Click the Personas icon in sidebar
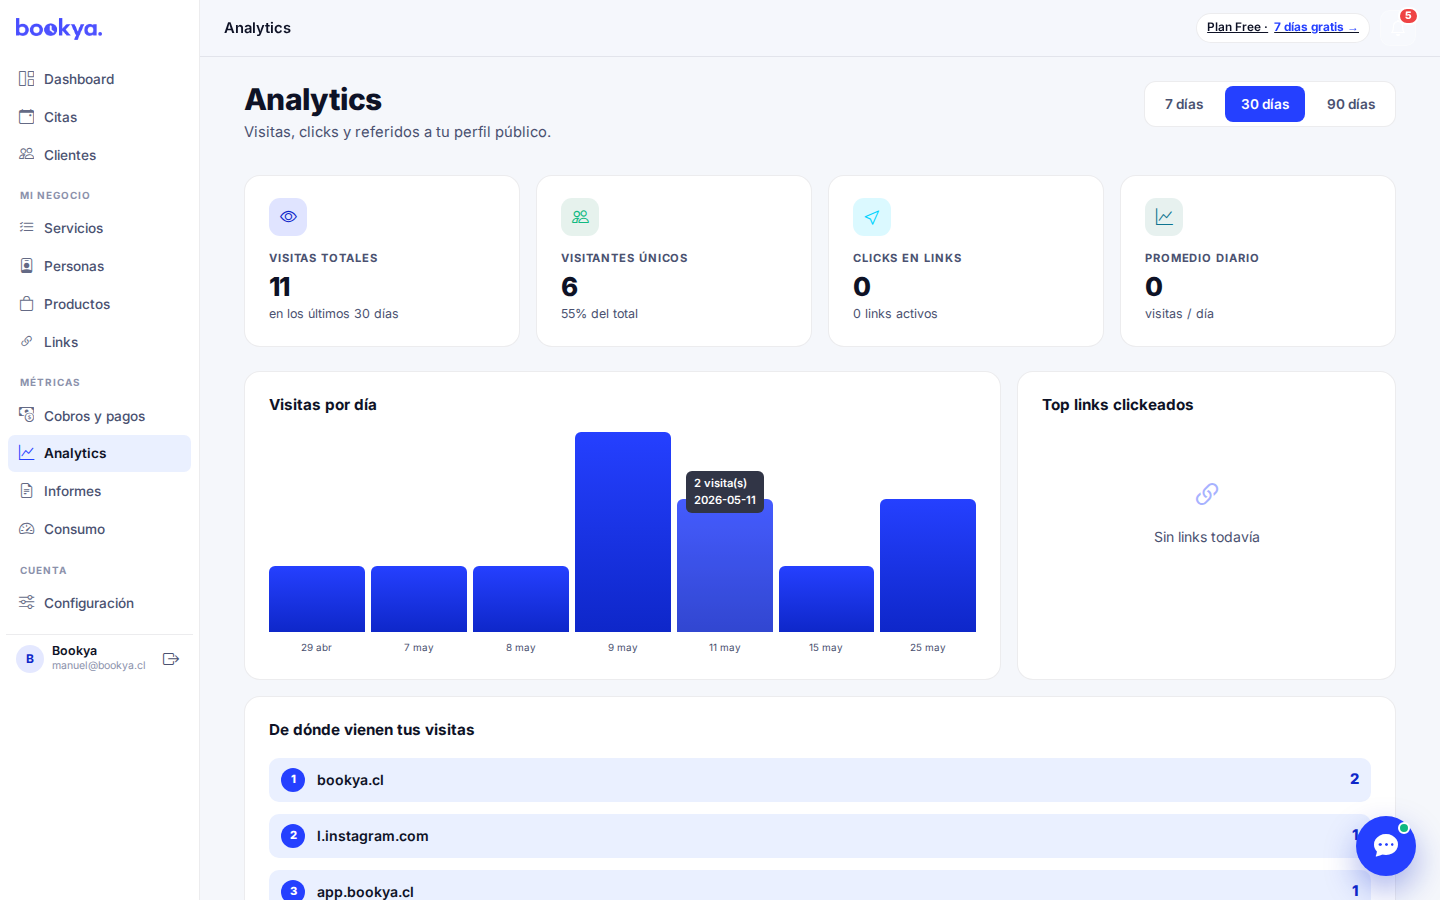1440x900 pixels. coord(27,266)
